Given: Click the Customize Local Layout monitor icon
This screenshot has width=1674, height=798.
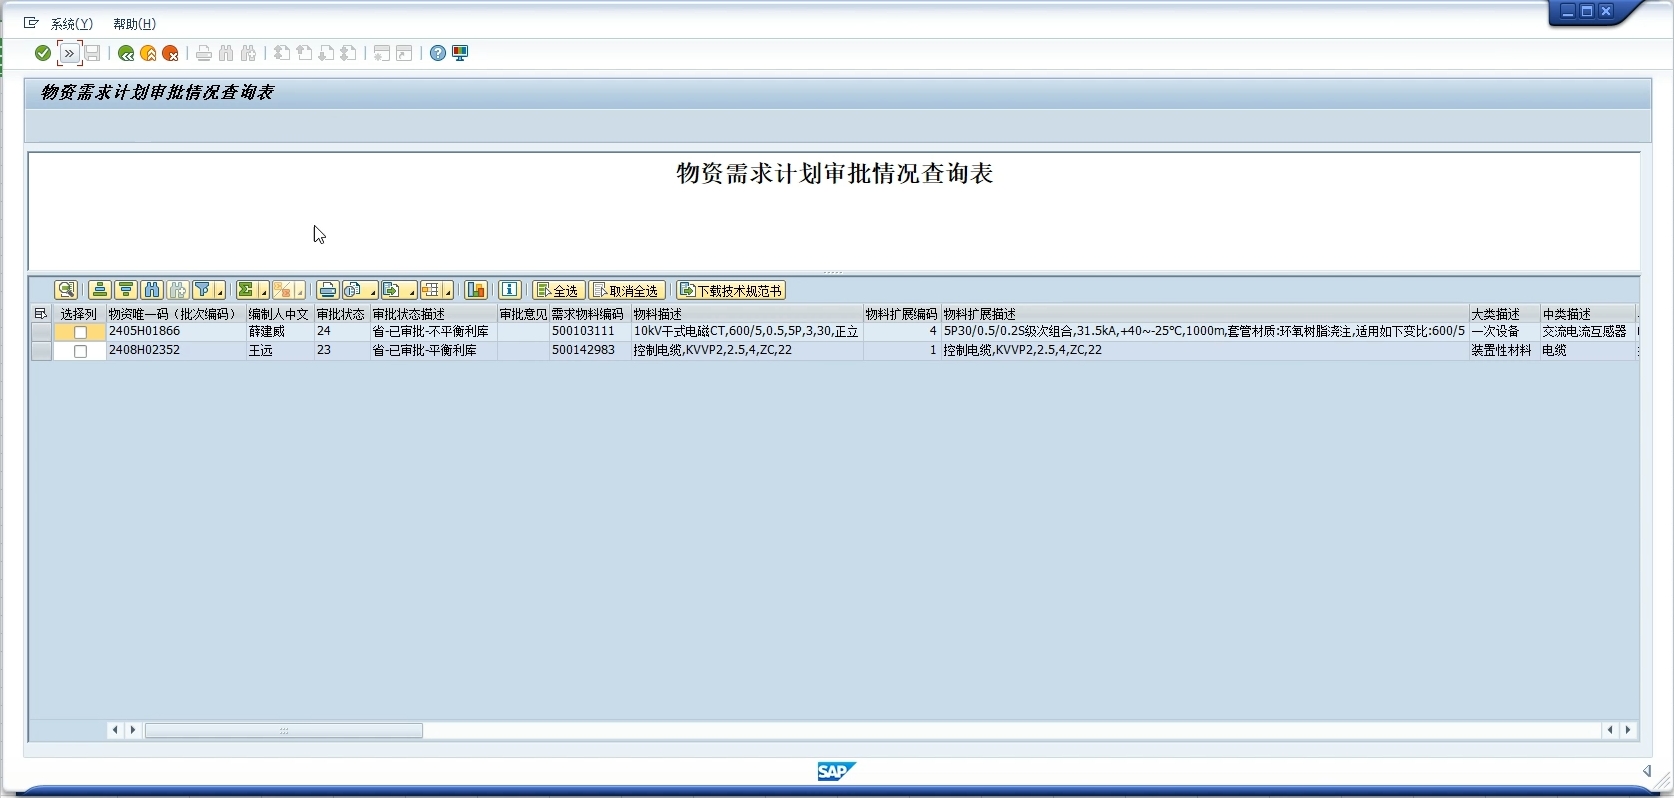Looking at the screenshot, I should (460, 53).
